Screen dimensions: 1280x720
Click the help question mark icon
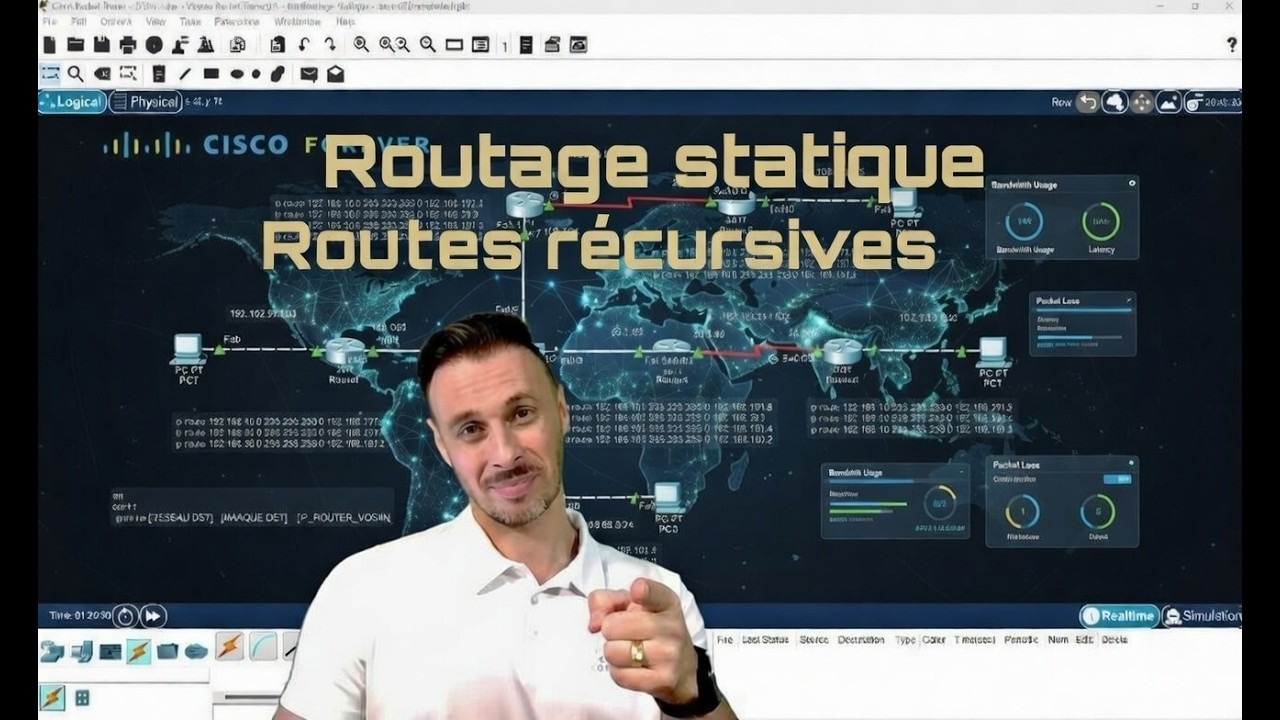click(1231, 44)
